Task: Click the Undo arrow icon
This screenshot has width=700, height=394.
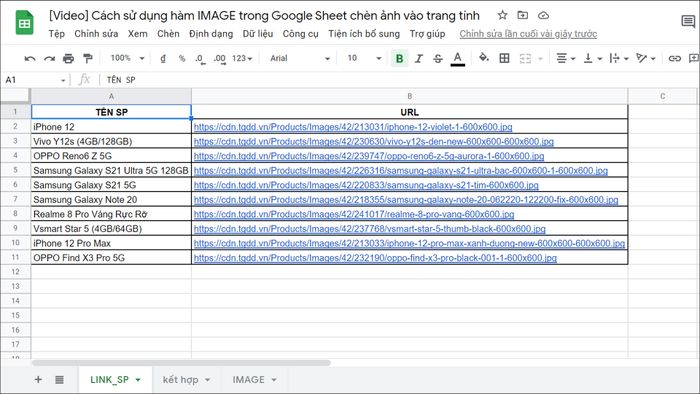Action: [x=30, y=58]
